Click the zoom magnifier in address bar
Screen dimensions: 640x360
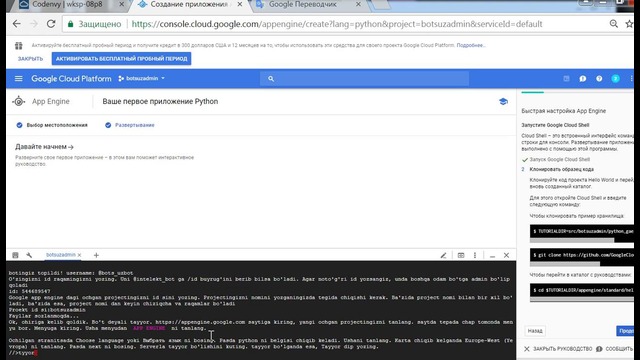613,24
